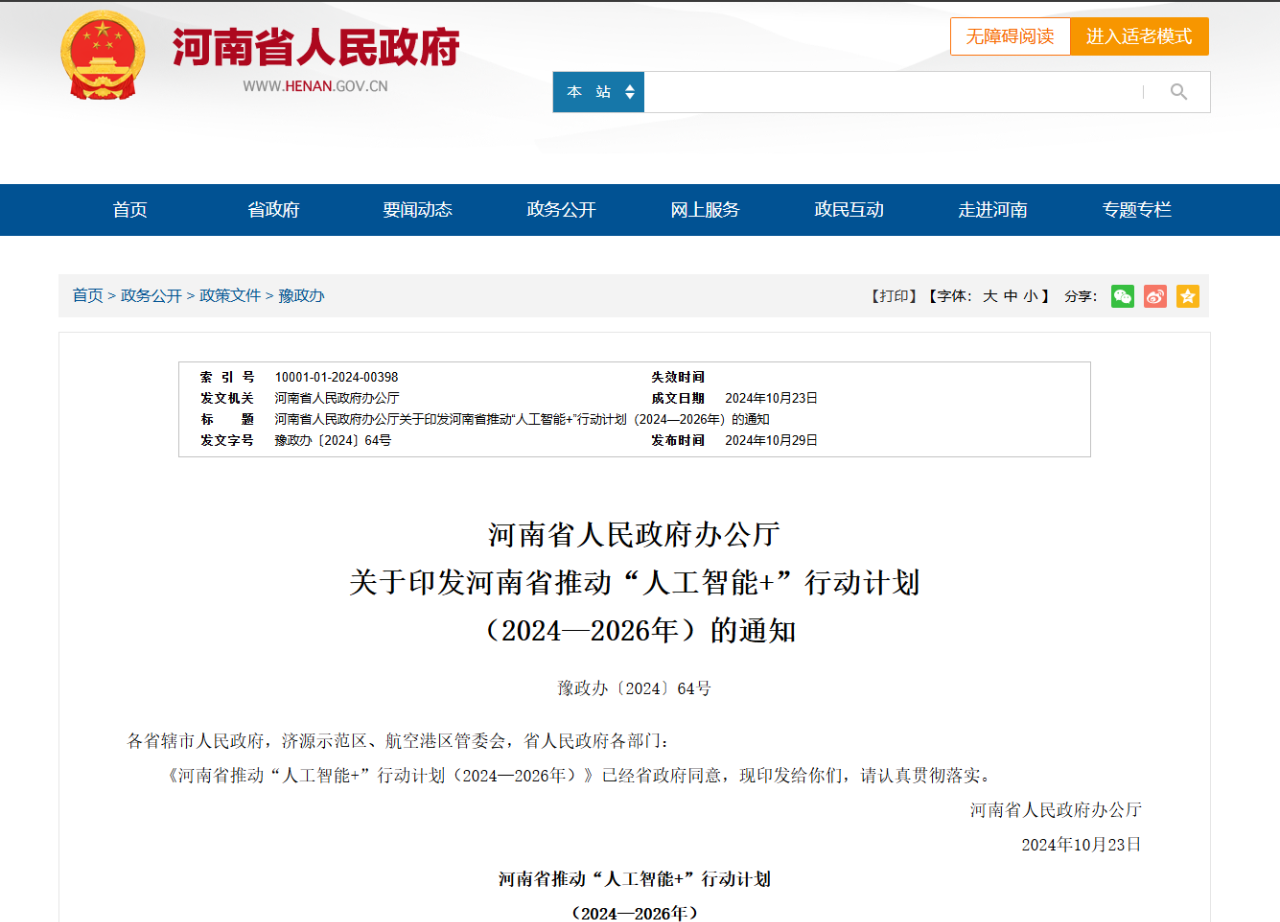The height and width of the screenshot is (922, 1280).
Task: Open the 政策文件 breadcrumb link
Action: tap(230, 296)
